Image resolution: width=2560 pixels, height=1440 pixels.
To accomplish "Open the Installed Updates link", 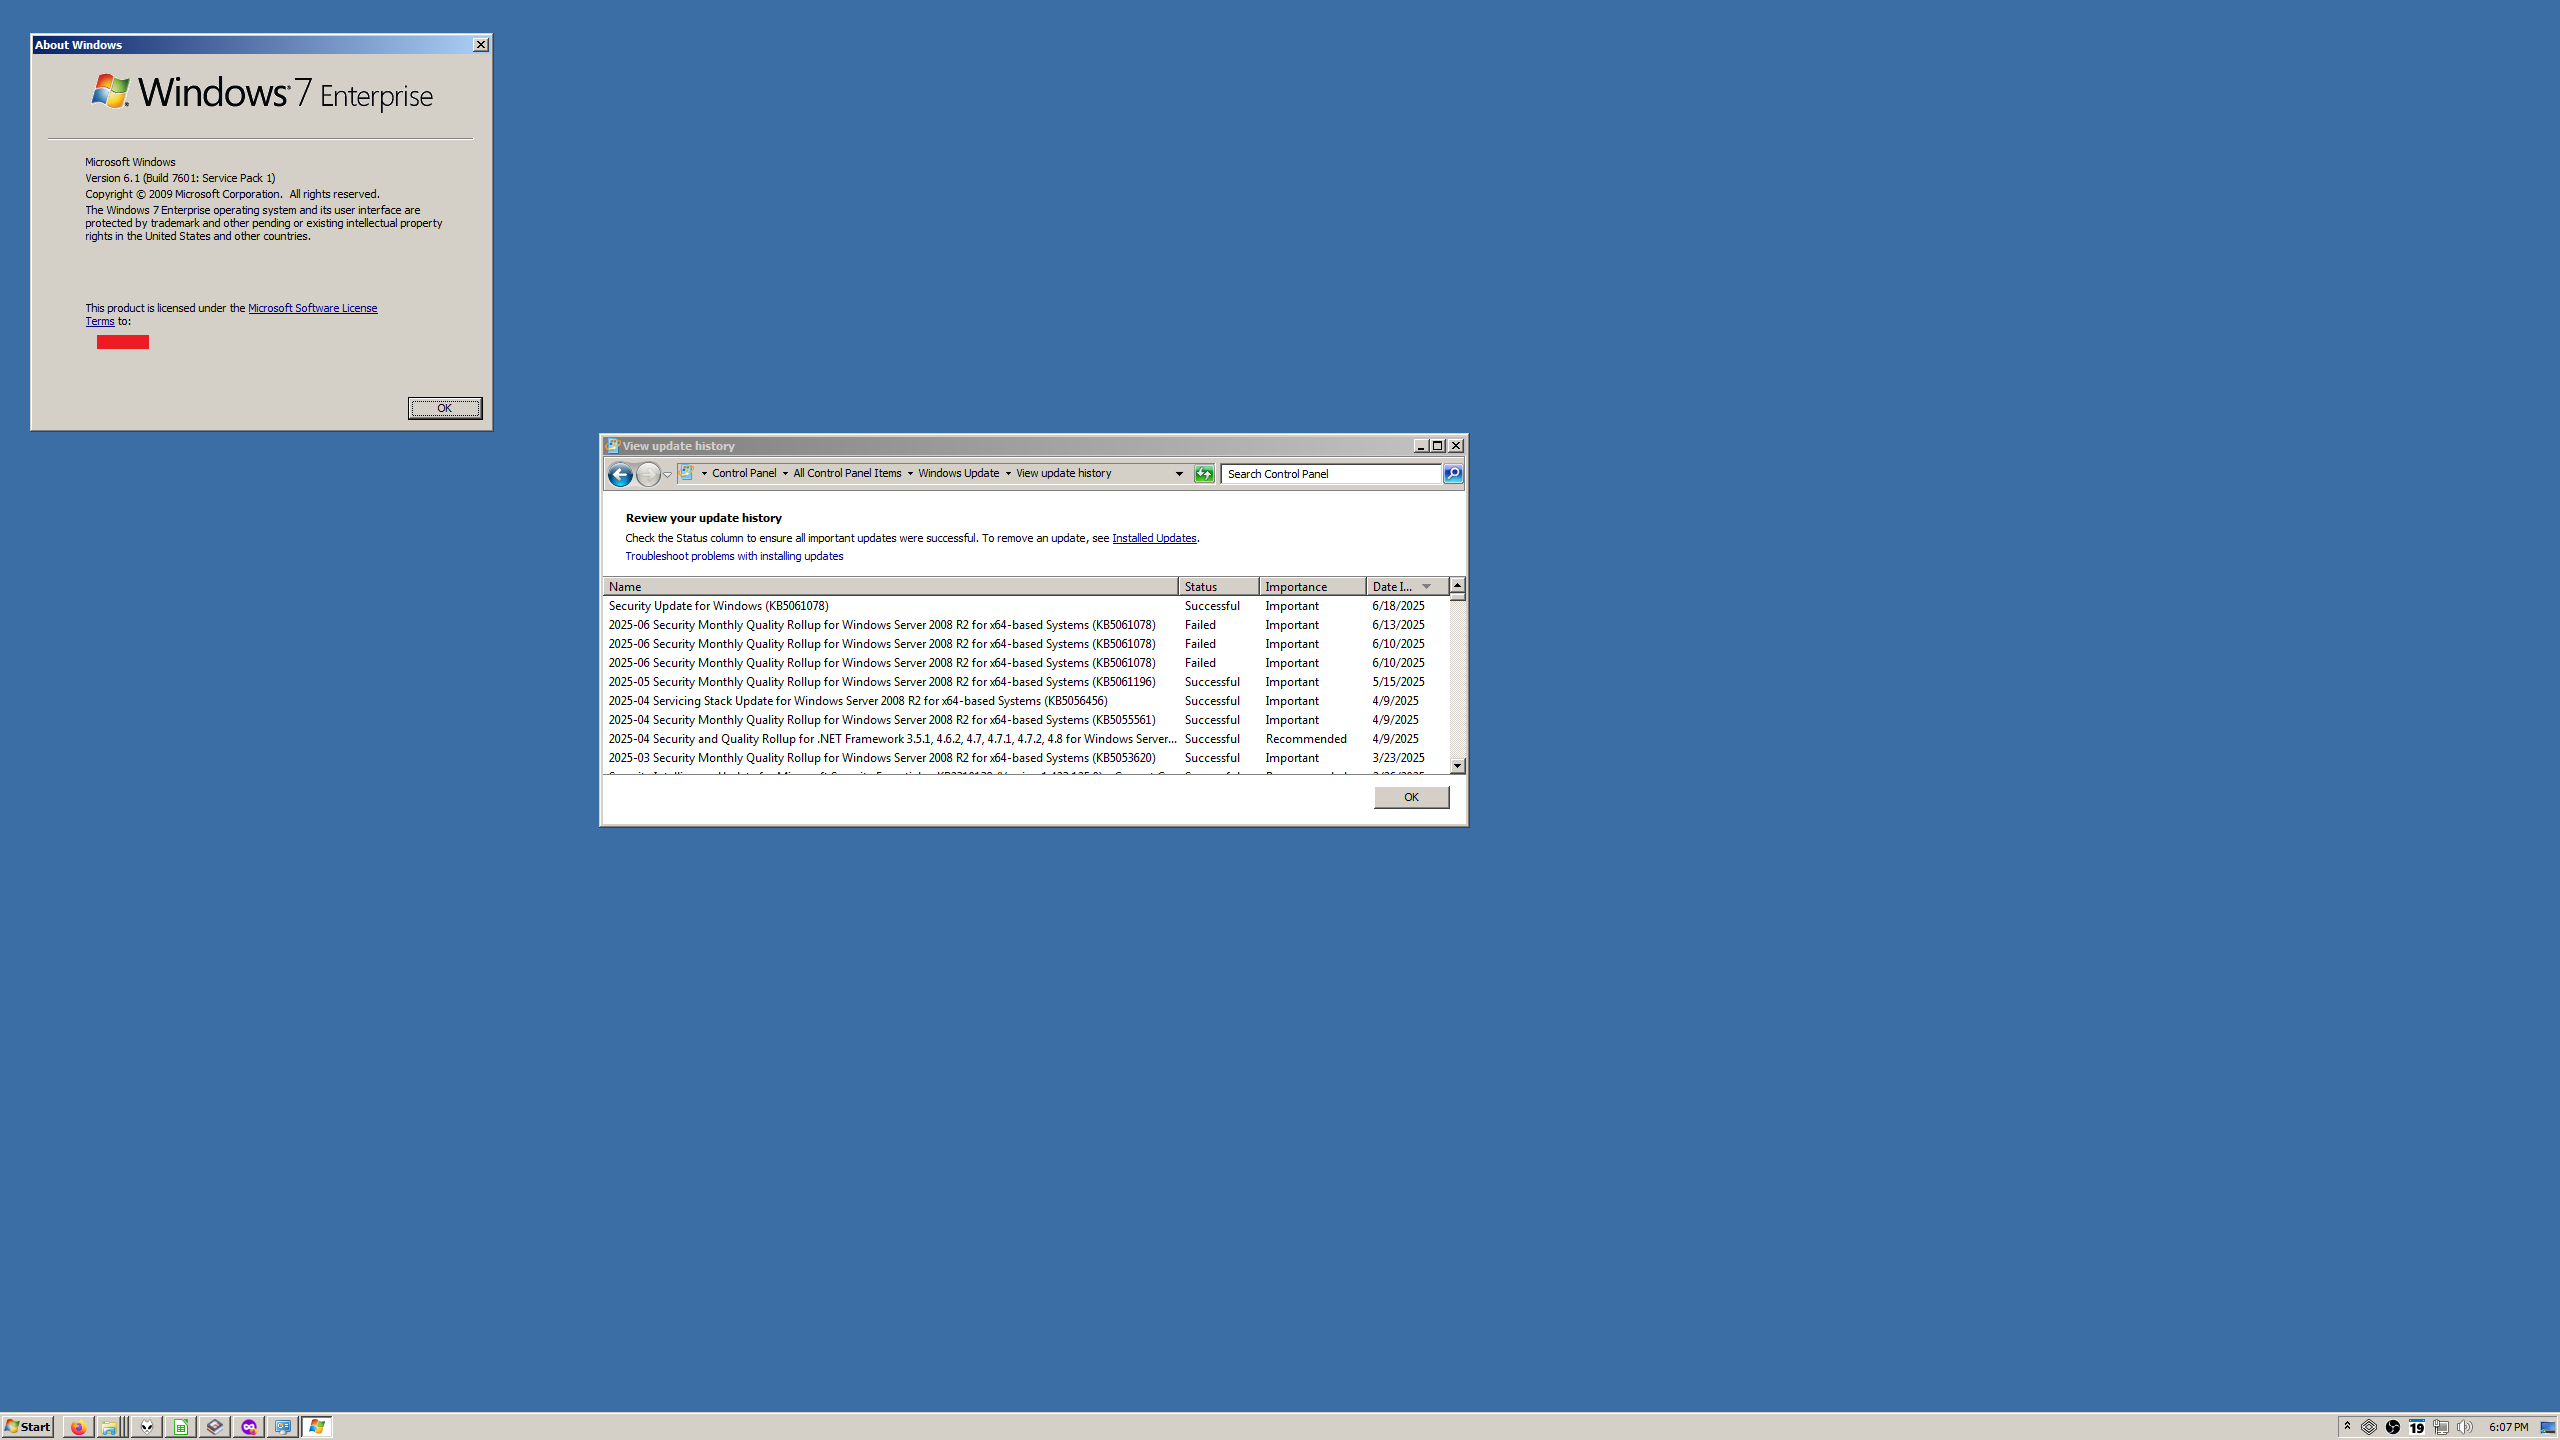I will (x=1154, y=538).
